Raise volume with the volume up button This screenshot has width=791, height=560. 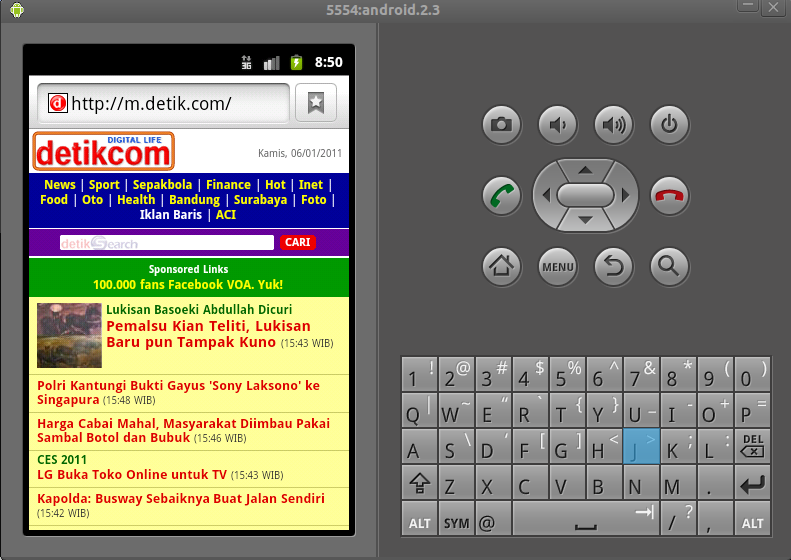pos(613,124)
